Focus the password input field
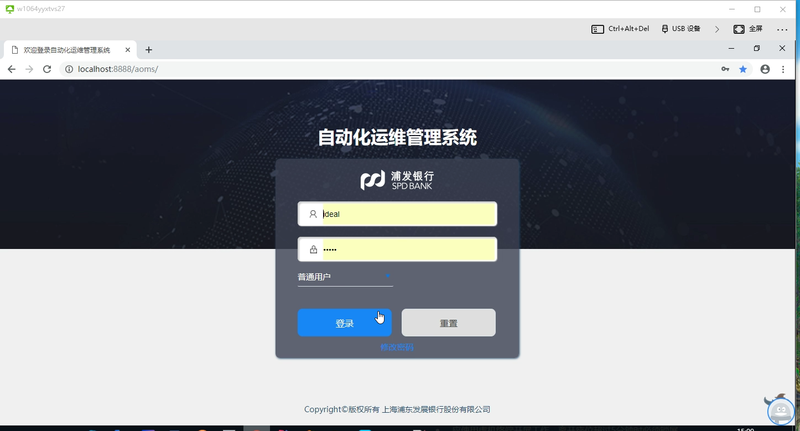This screenshot has width=800, height=431. pos(397,249)
